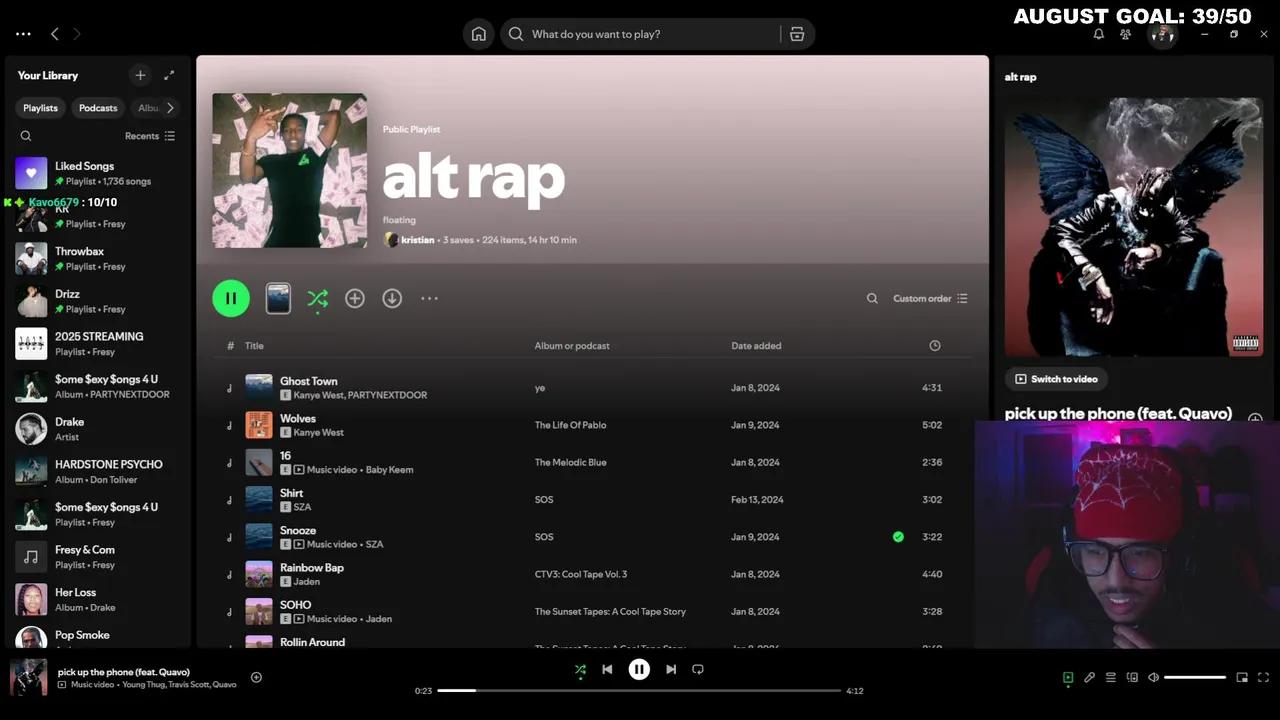Open the Throwbax playlist
The image size is (1280, 720).
(98, 258)
